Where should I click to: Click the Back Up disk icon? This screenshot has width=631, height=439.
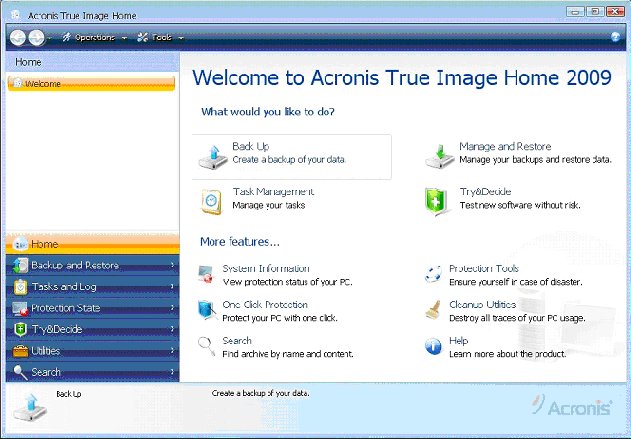[212, 155]
